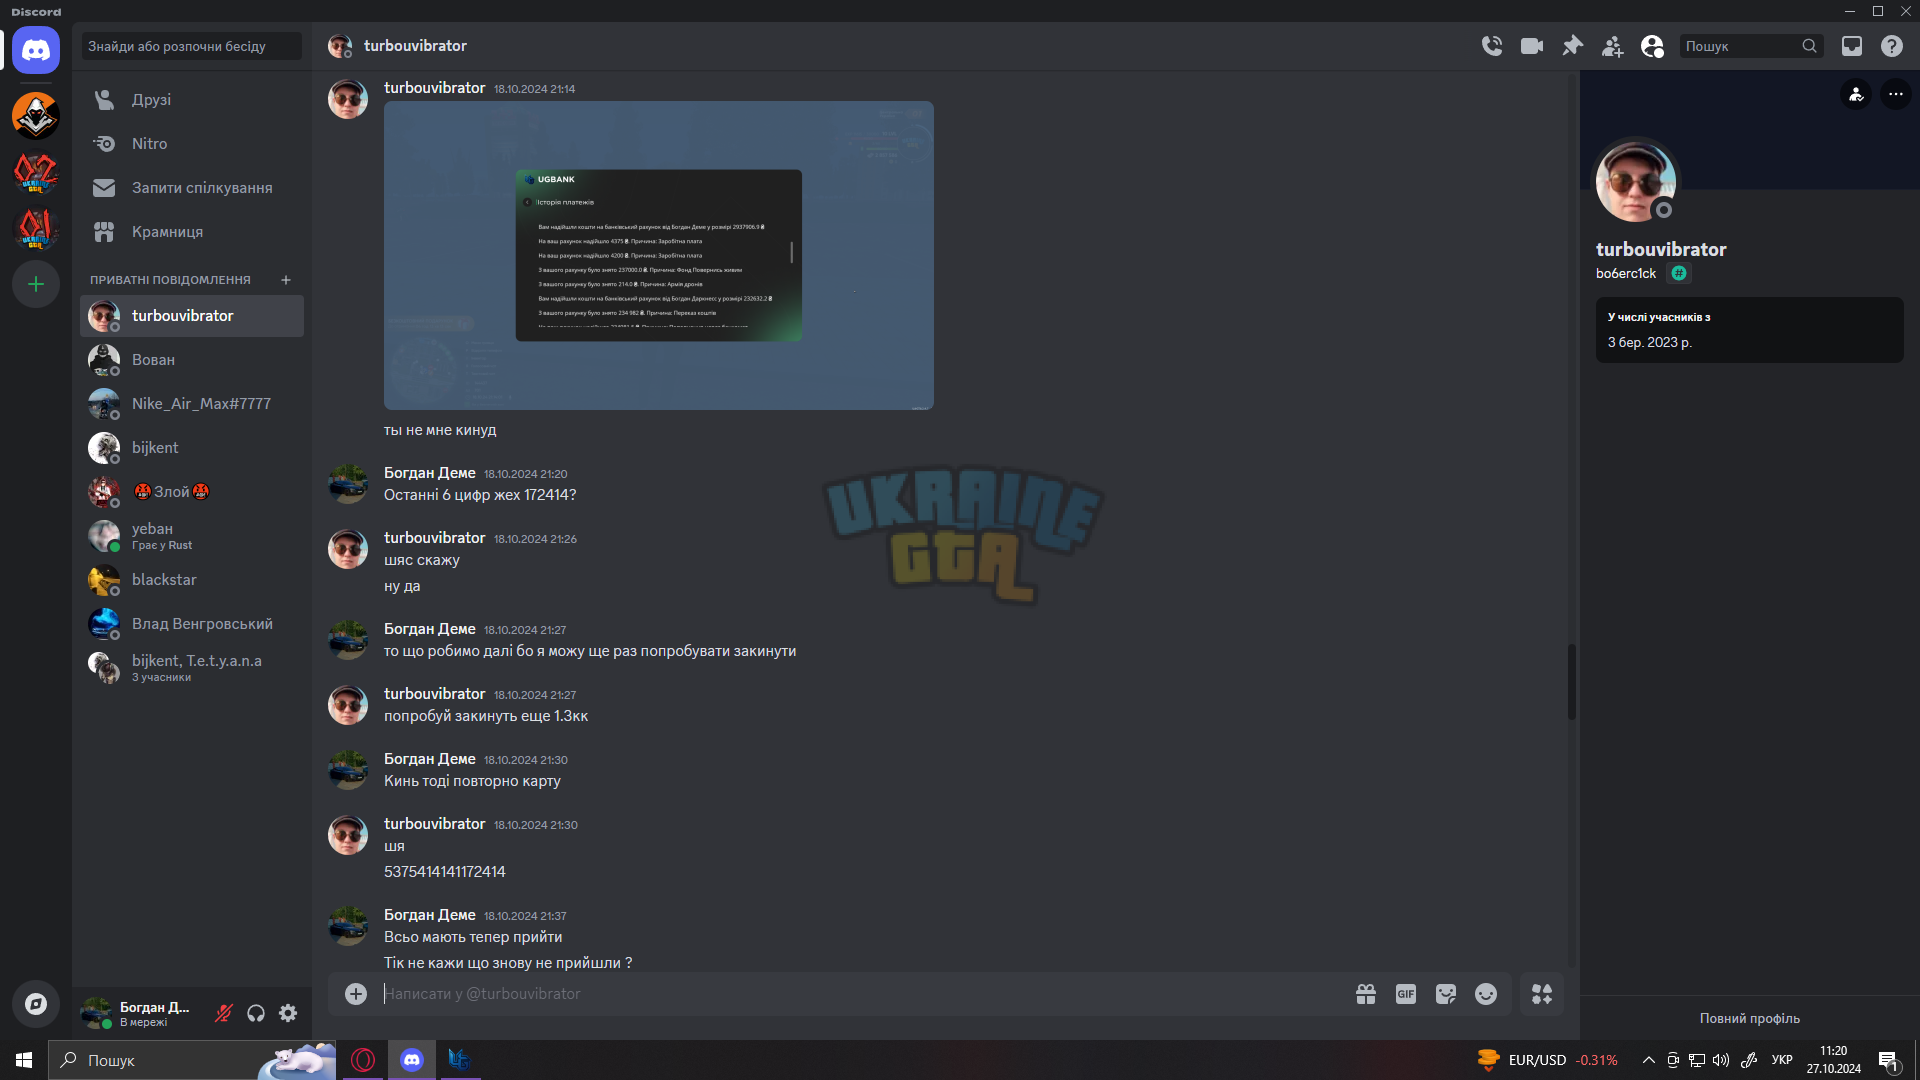Open Запити спілкування message requests

[192, 188]
